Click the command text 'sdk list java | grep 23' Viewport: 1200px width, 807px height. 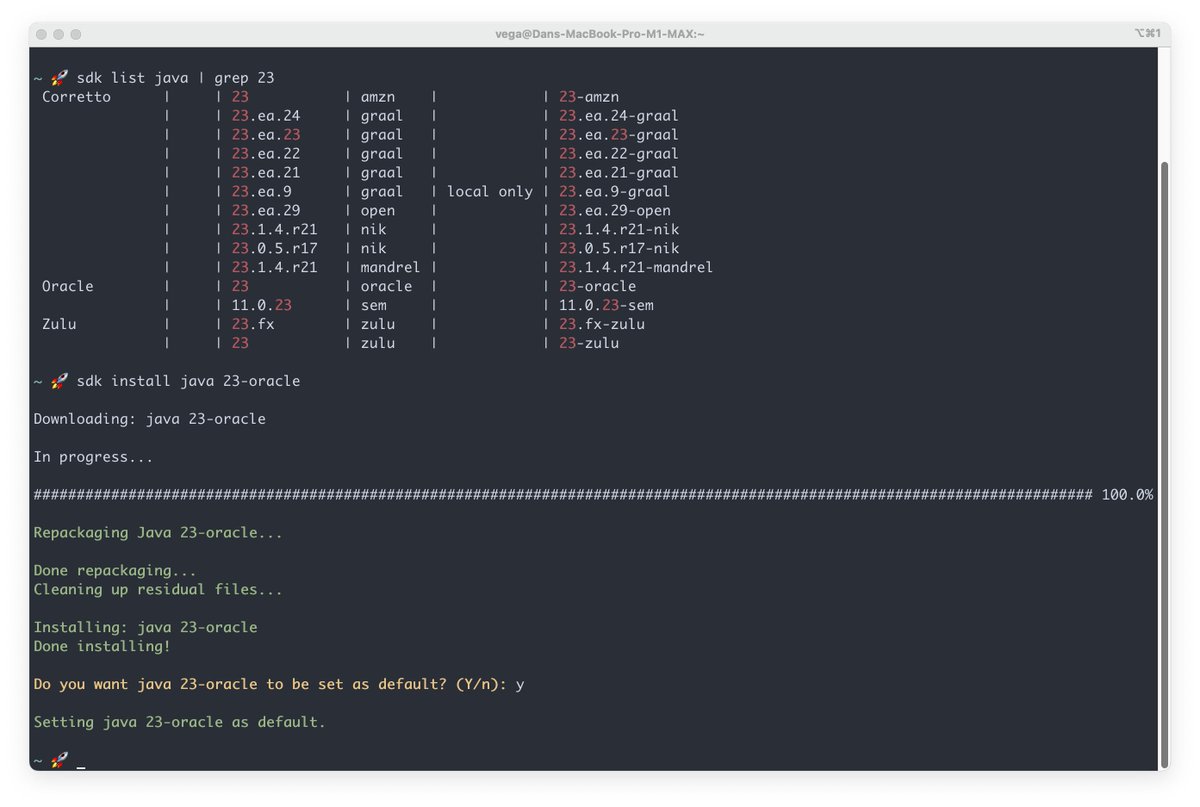pyautogui.click(x=175, y=78)
